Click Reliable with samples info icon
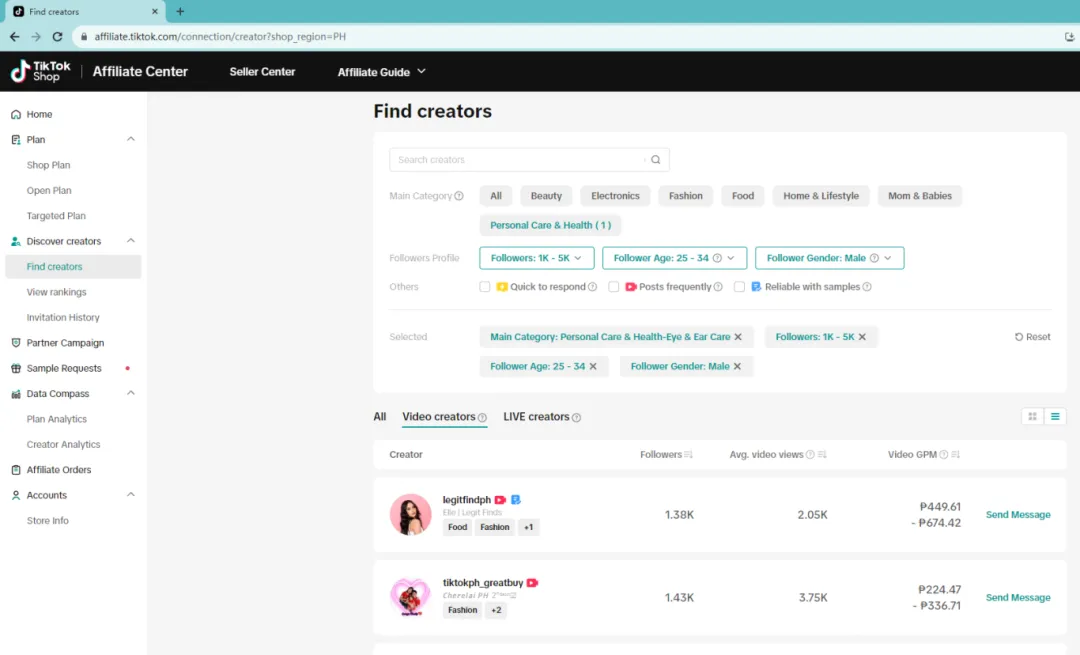Screen dimensions: 1080x655 click(867, 287)
